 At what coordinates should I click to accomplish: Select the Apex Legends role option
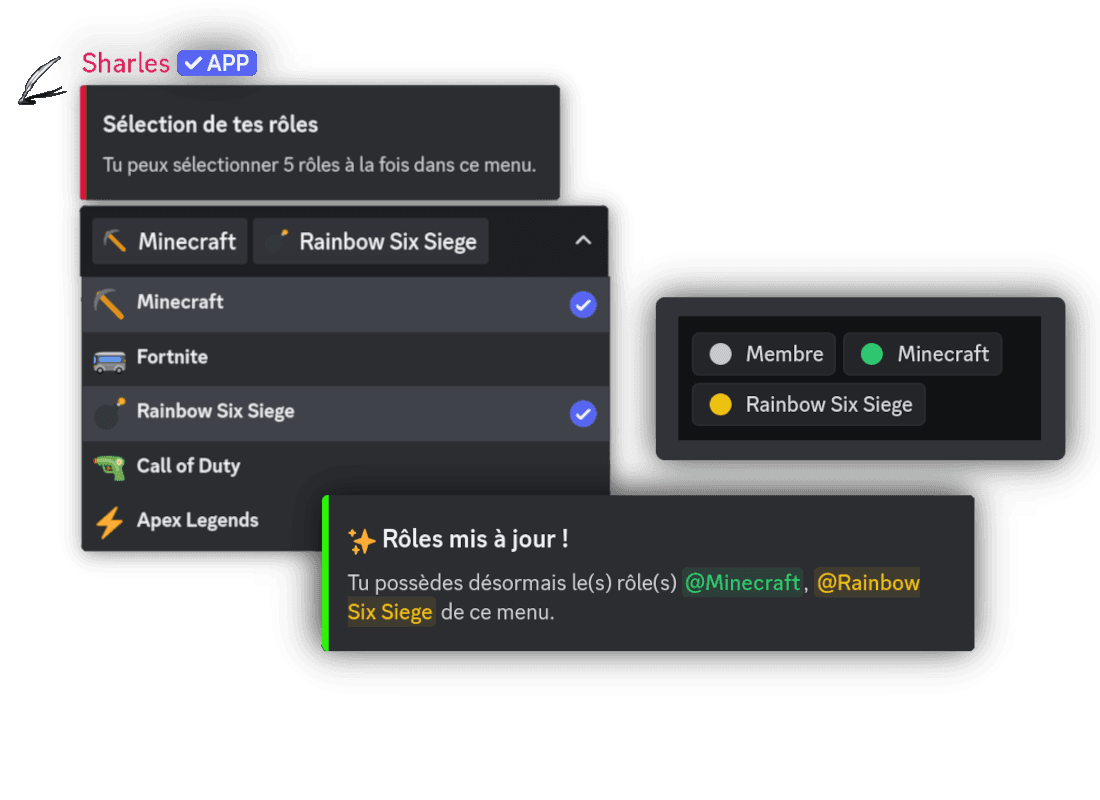tap(202, 522)
